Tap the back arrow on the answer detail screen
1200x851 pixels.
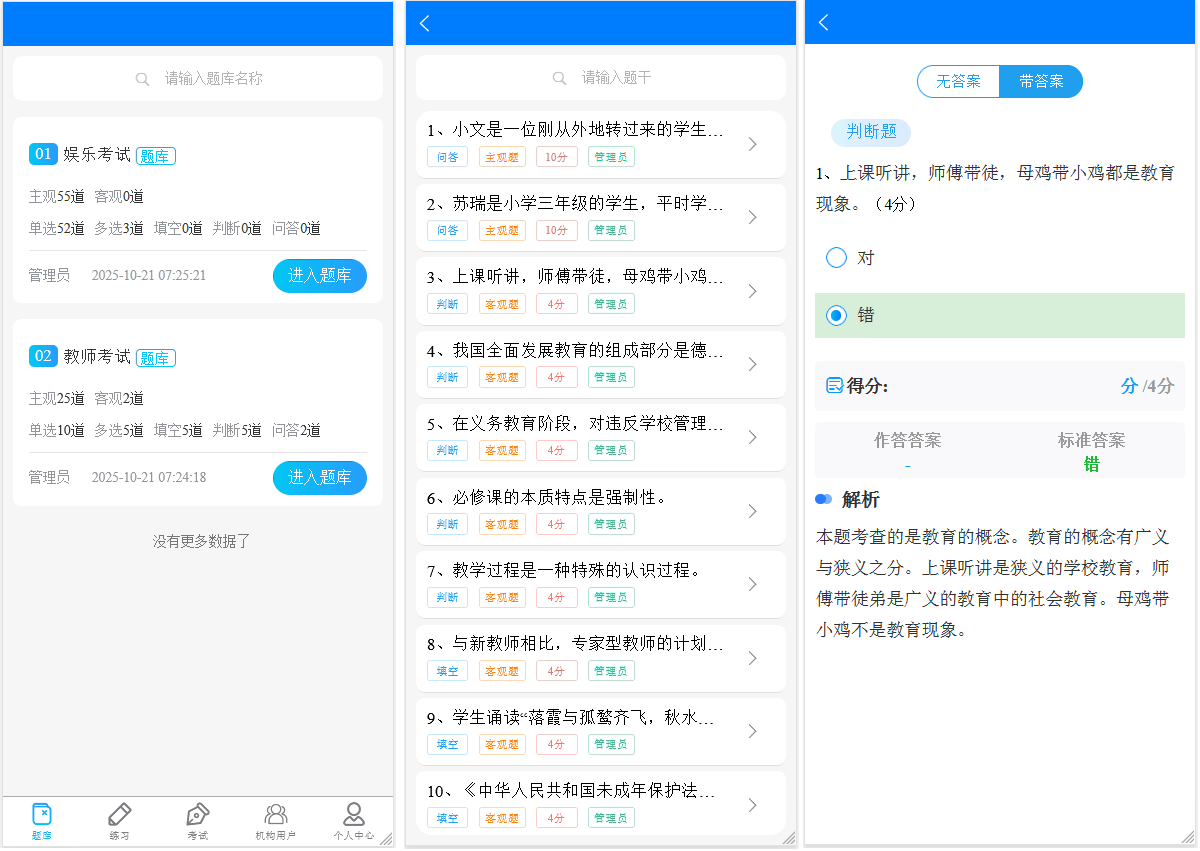tap(822, 22)
